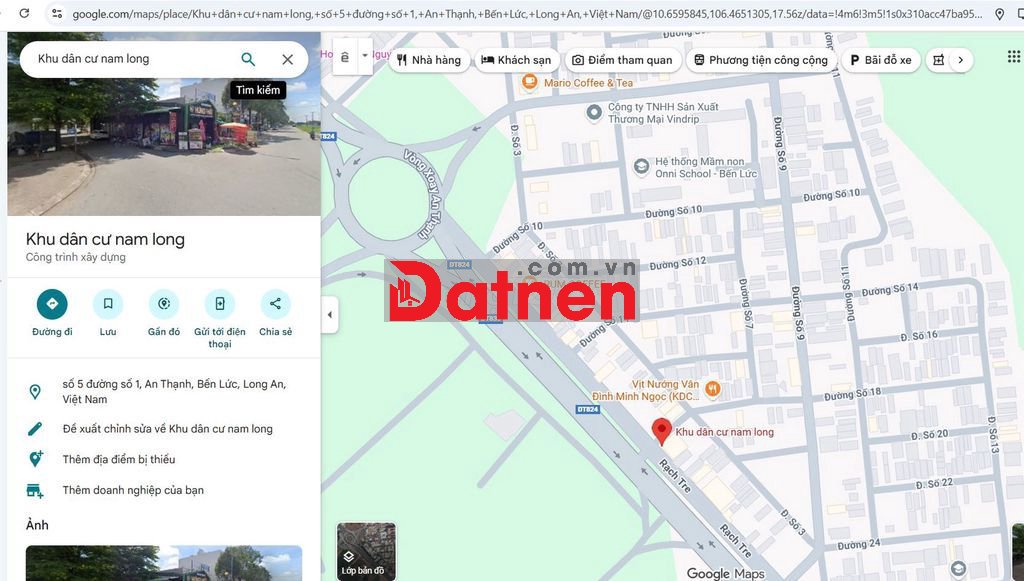Click Đề xuất chỉnh sửa link

(x=167, y=429)
